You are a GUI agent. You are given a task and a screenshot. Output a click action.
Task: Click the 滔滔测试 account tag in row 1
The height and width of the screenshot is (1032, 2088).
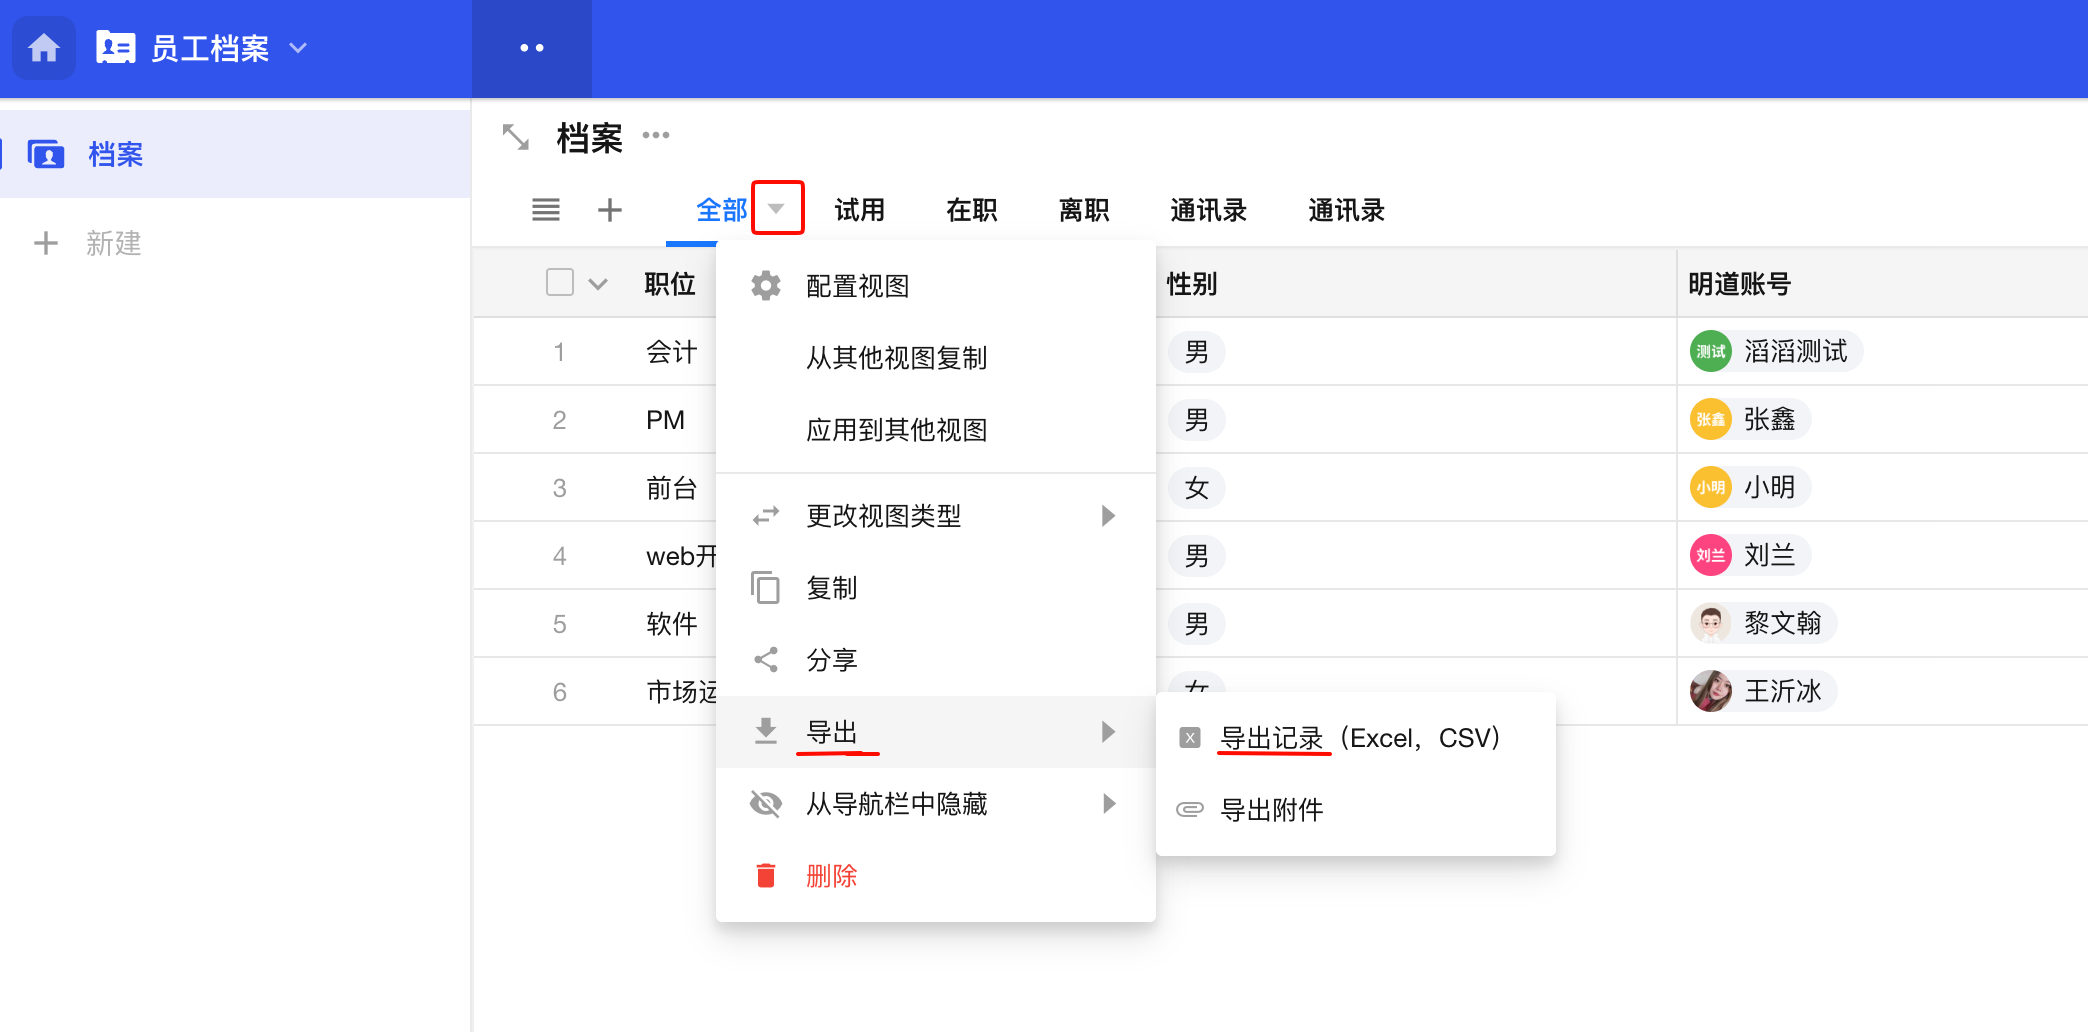pyautogui.click(x=1774, y=352)
